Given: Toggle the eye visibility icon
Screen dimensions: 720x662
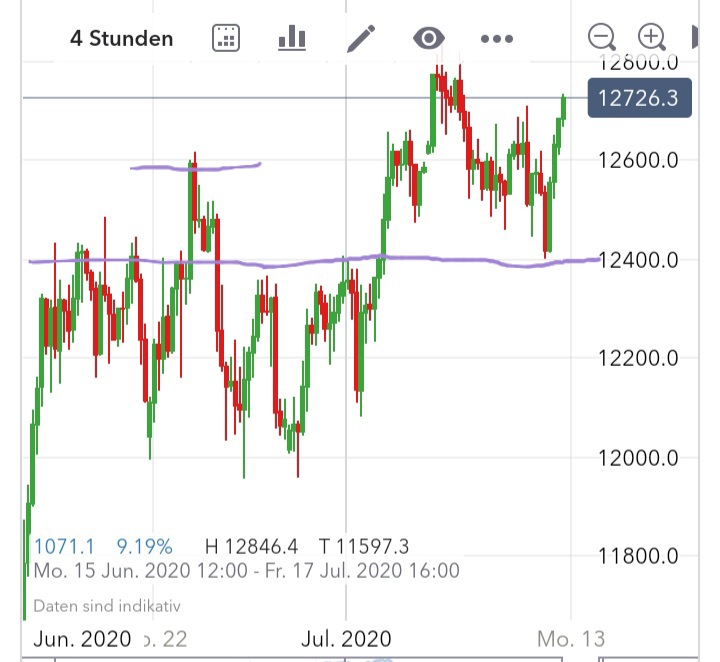Looking at the screenshot, I should [428, 39].
